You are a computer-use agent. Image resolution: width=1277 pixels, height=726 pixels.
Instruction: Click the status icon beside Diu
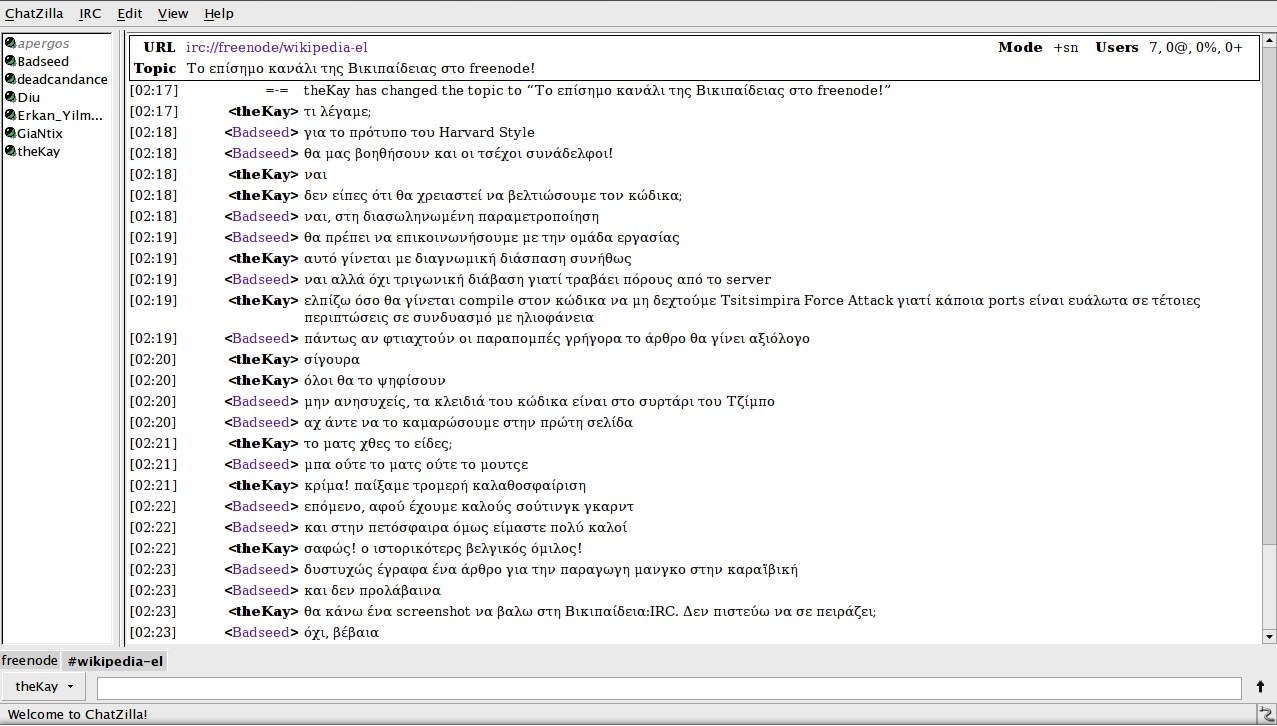coord(9,97)
